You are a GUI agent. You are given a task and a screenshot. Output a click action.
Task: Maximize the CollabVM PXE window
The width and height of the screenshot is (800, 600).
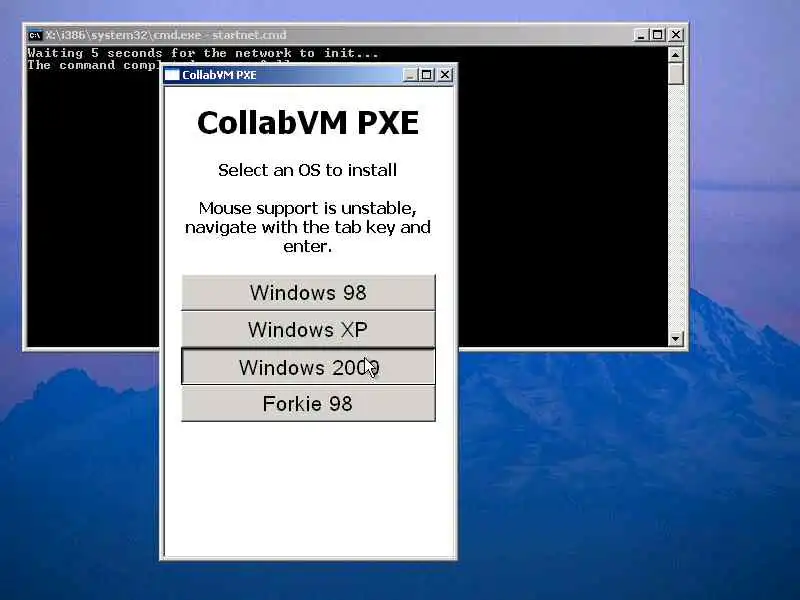pos(427,75)
